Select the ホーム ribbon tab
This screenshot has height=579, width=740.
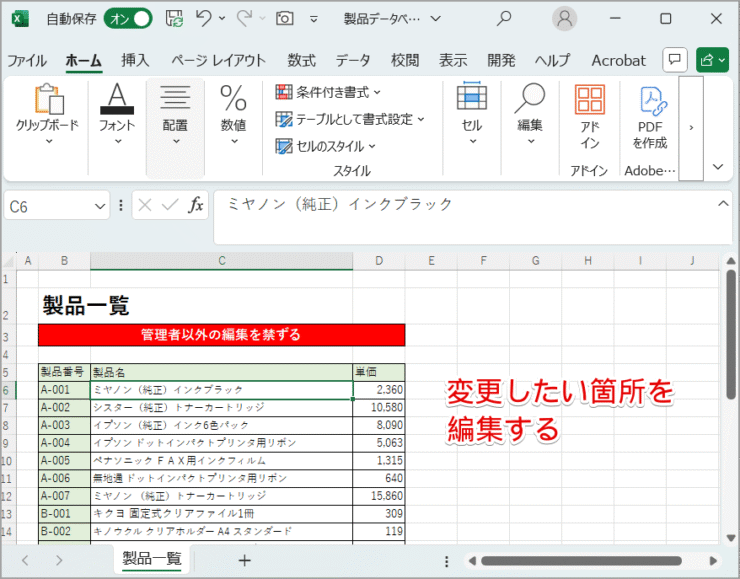point(84,60)
